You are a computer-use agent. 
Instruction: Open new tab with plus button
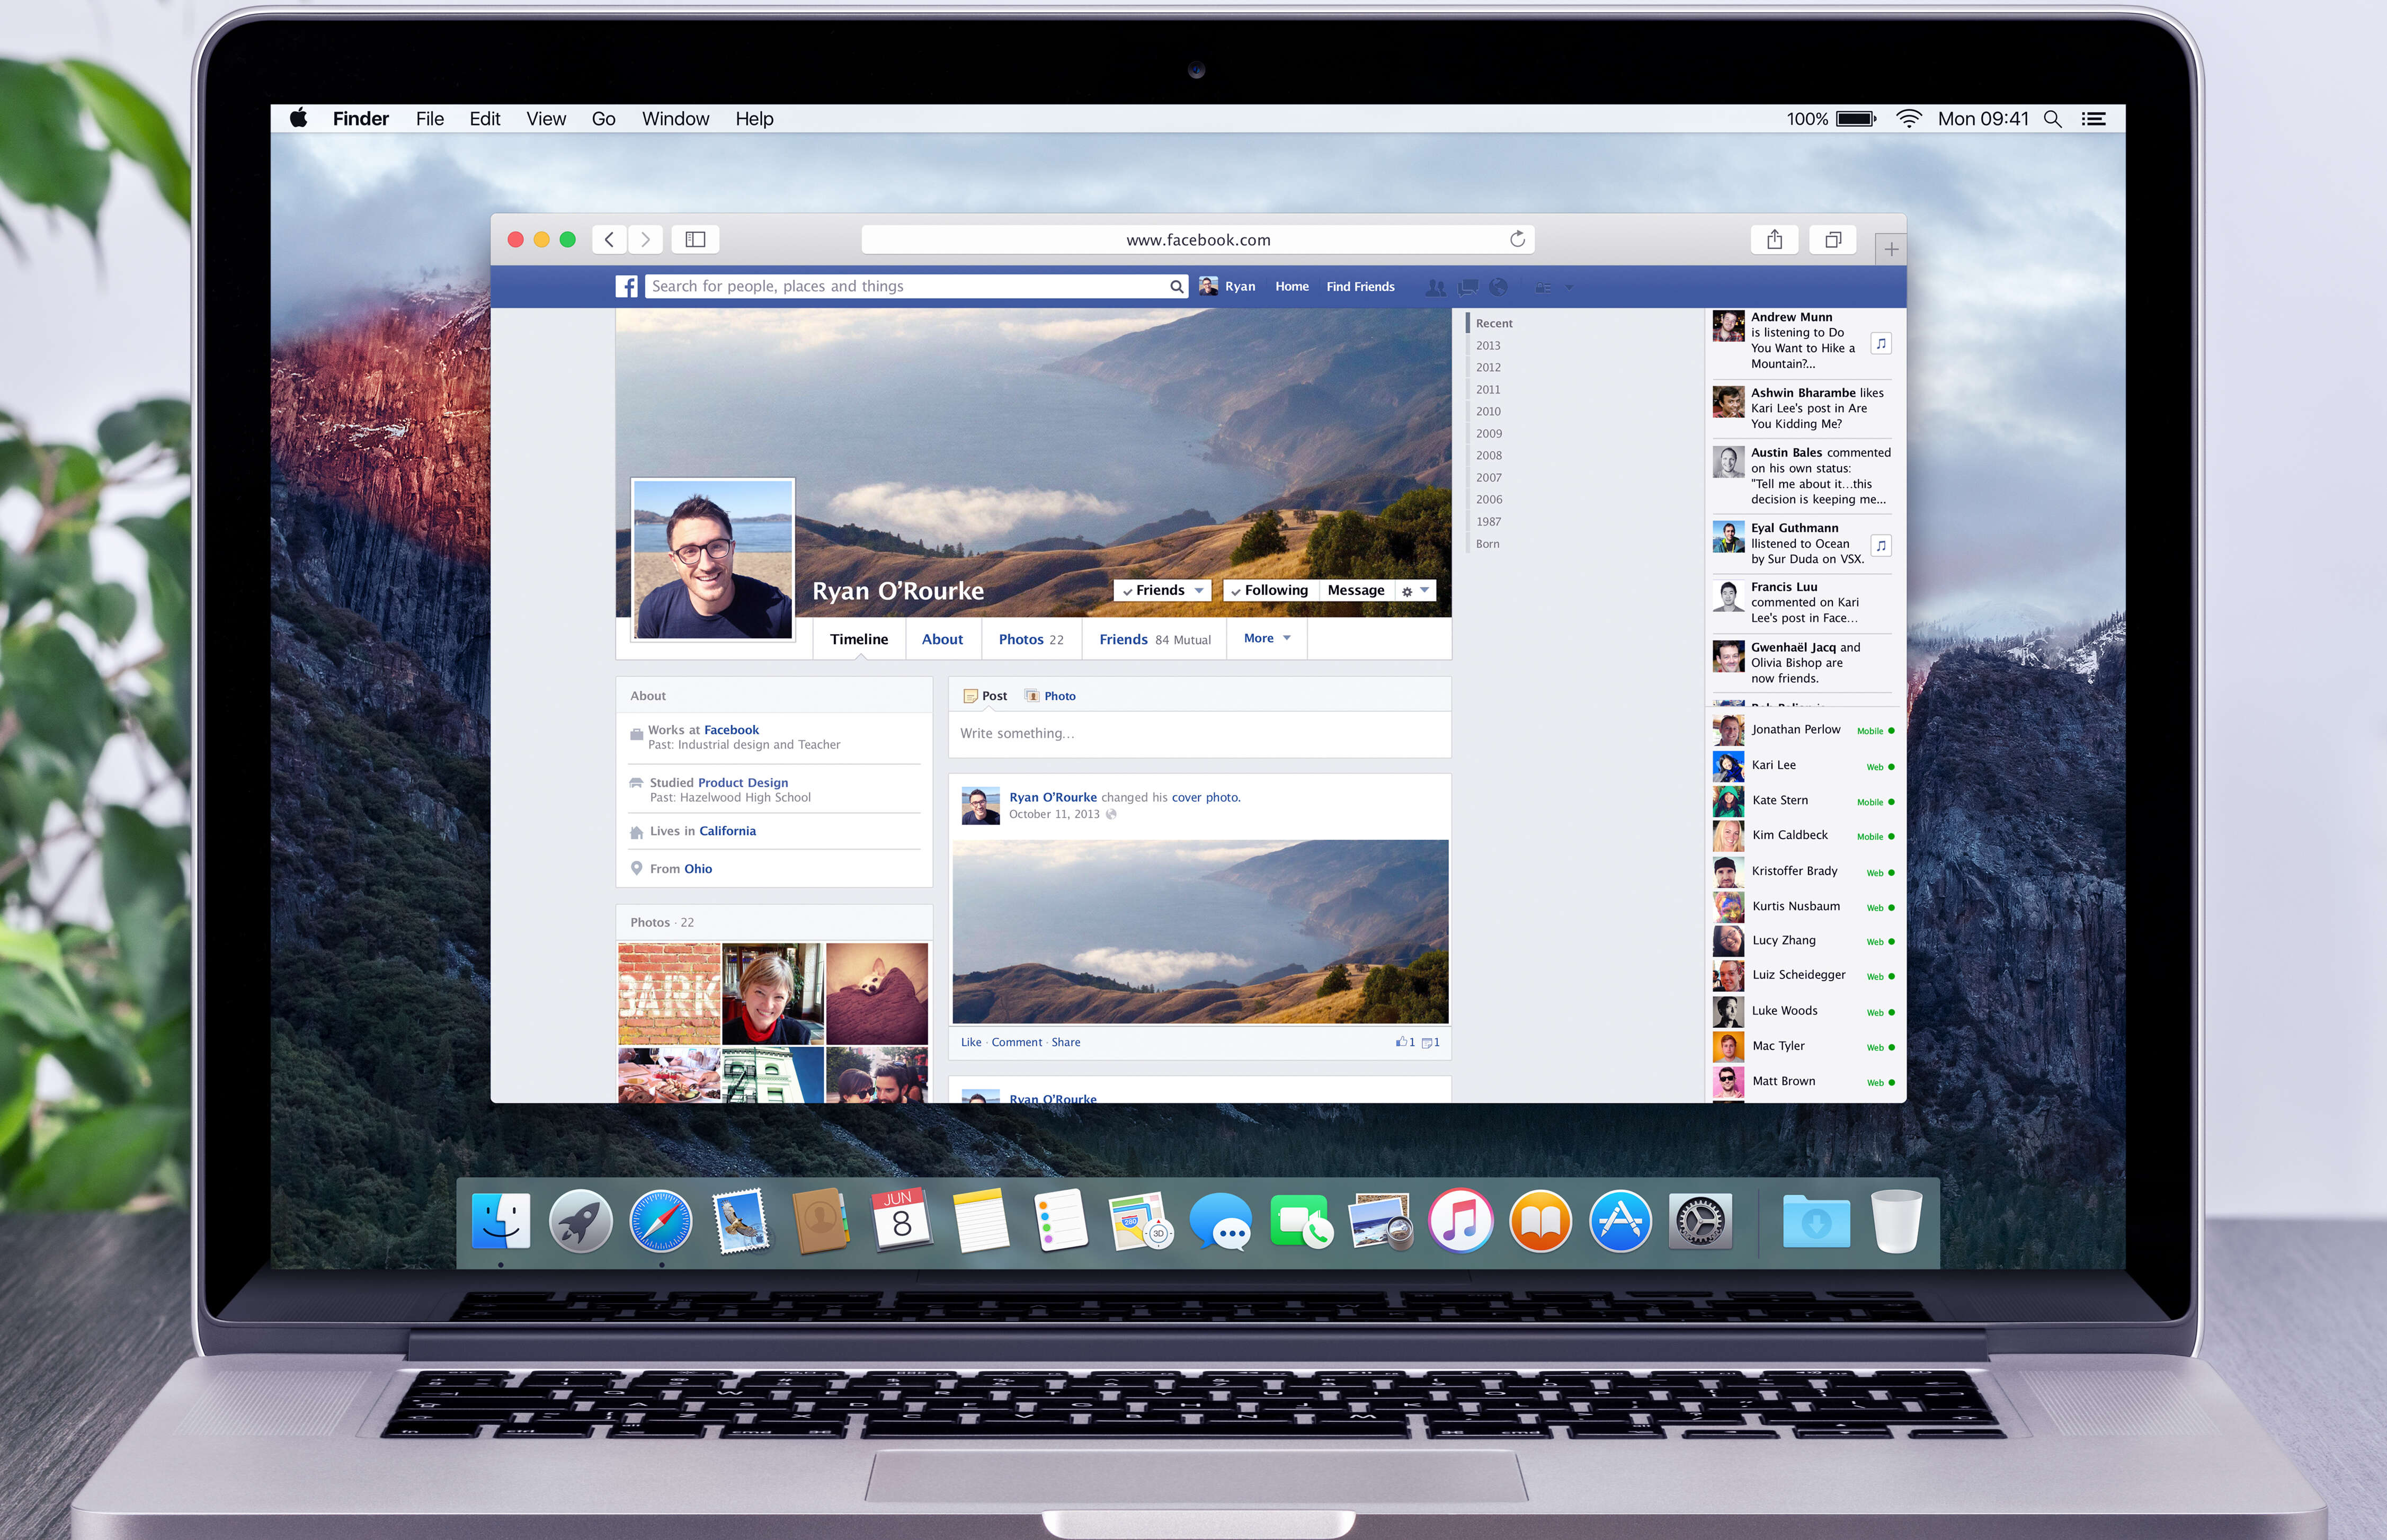(x=1891, y=249)
